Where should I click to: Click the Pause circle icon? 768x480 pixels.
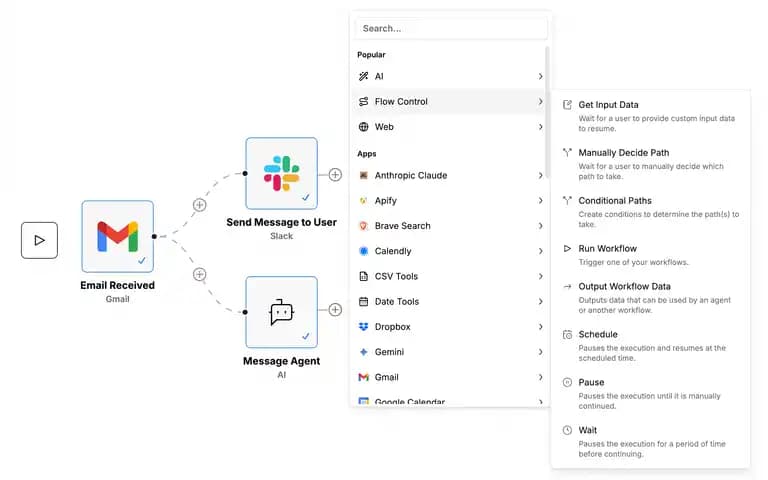(567, 383)
